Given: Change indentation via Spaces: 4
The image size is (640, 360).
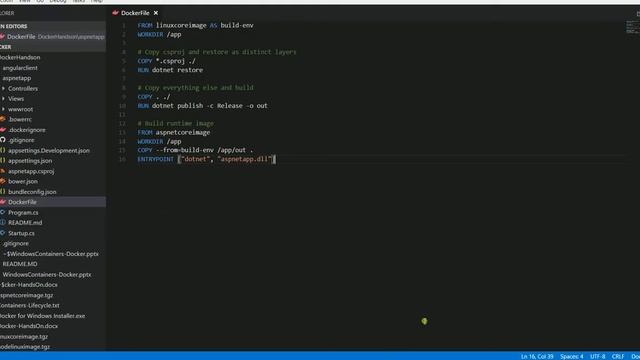Looking at the screenshot, I should 571,356.
